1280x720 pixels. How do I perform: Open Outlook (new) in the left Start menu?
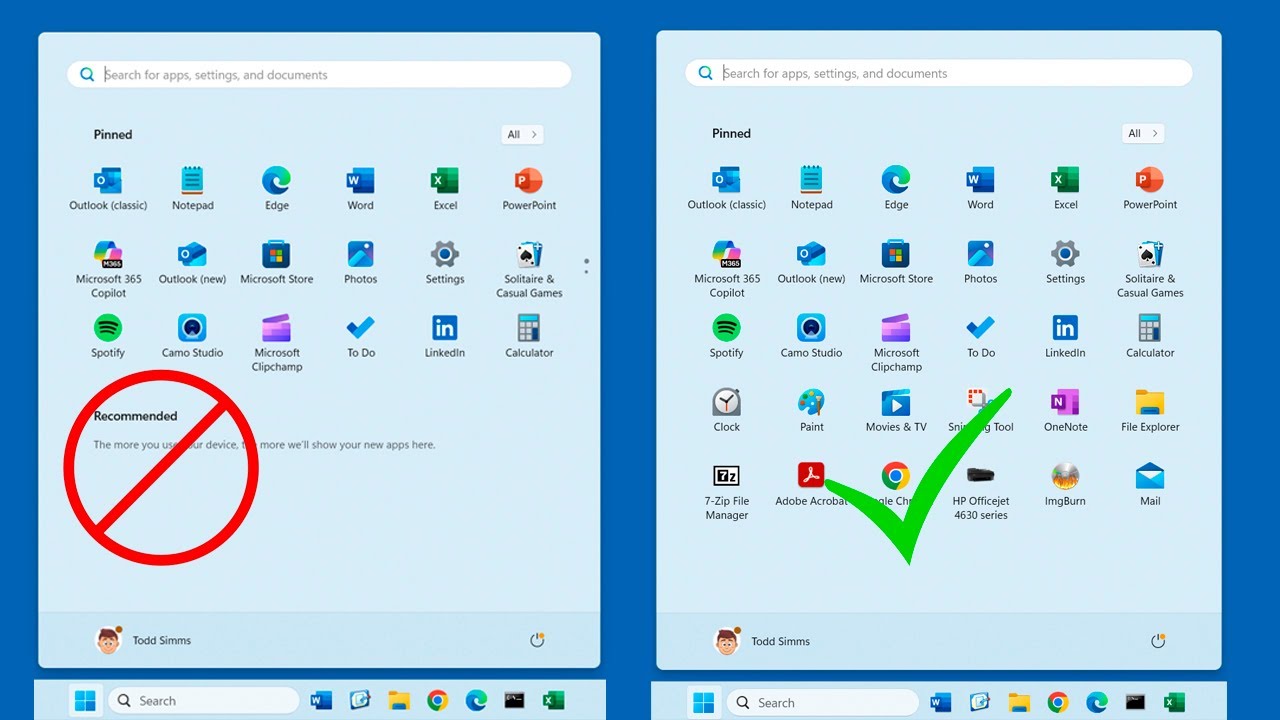[x=192, y=263]
